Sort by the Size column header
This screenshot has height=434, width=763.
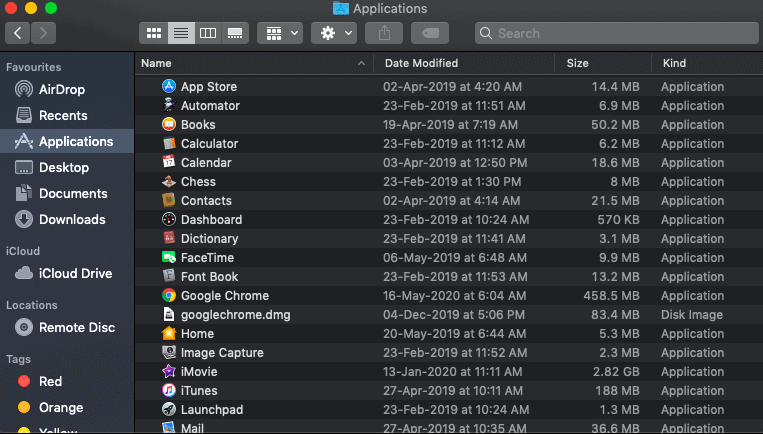tap(577, 63)
